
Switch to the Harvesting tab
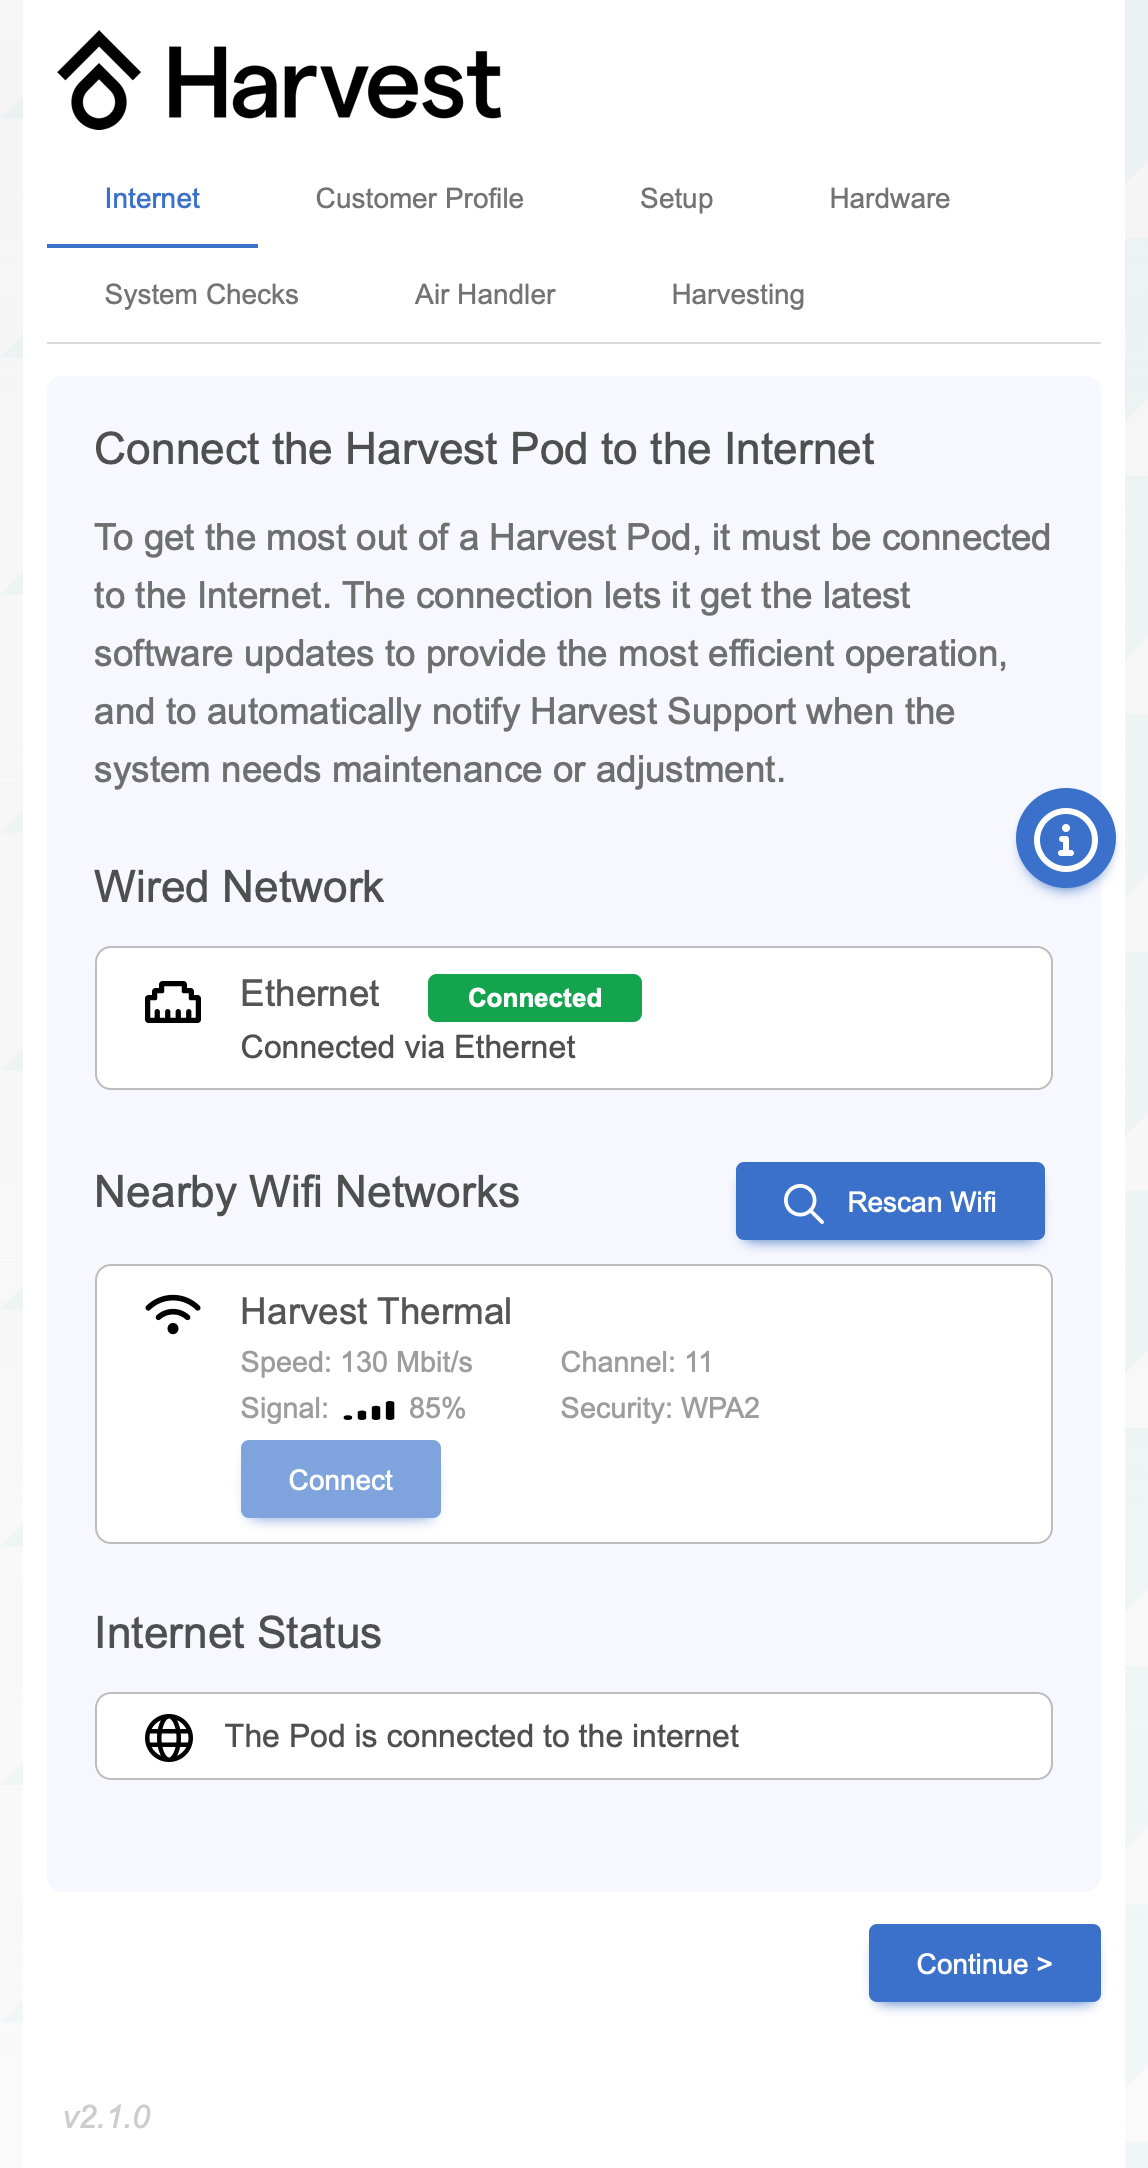point(738,295)
